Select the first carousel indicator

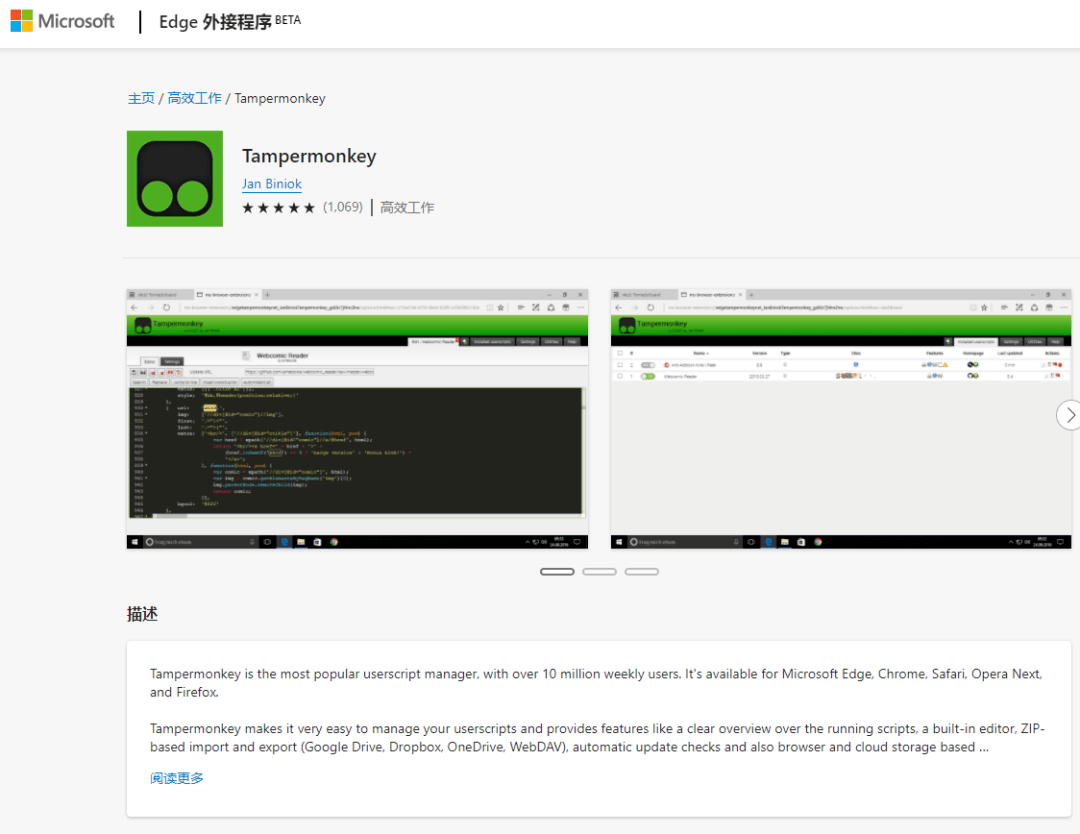pyautogui.click(x=557, y=571)
